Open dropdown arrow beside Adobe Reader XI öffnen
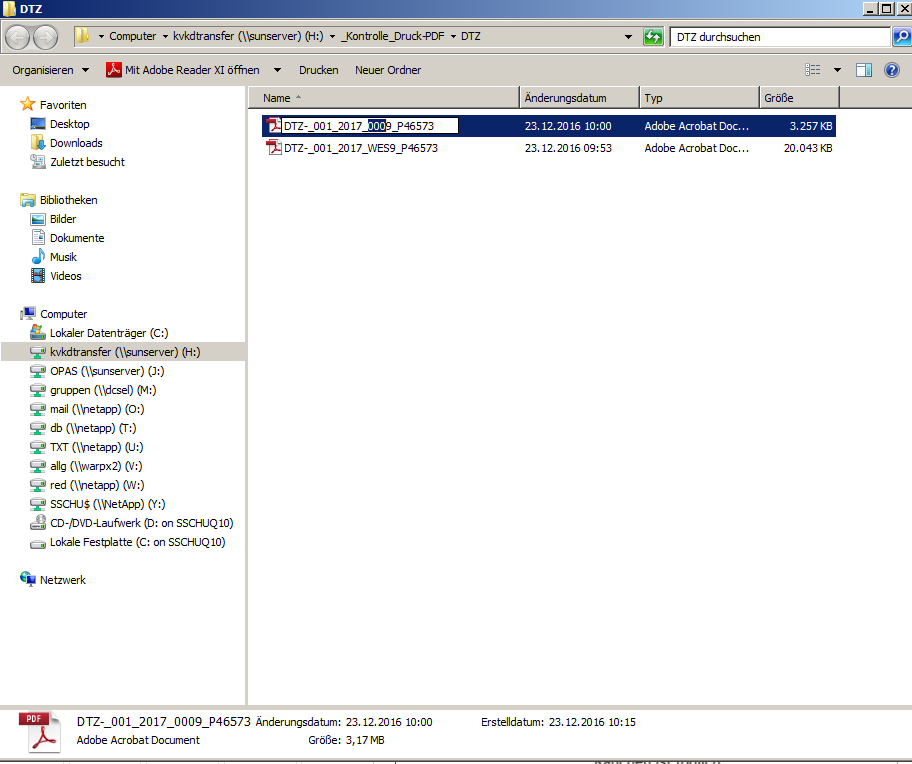The image size is (912, 764). point(277,70)
